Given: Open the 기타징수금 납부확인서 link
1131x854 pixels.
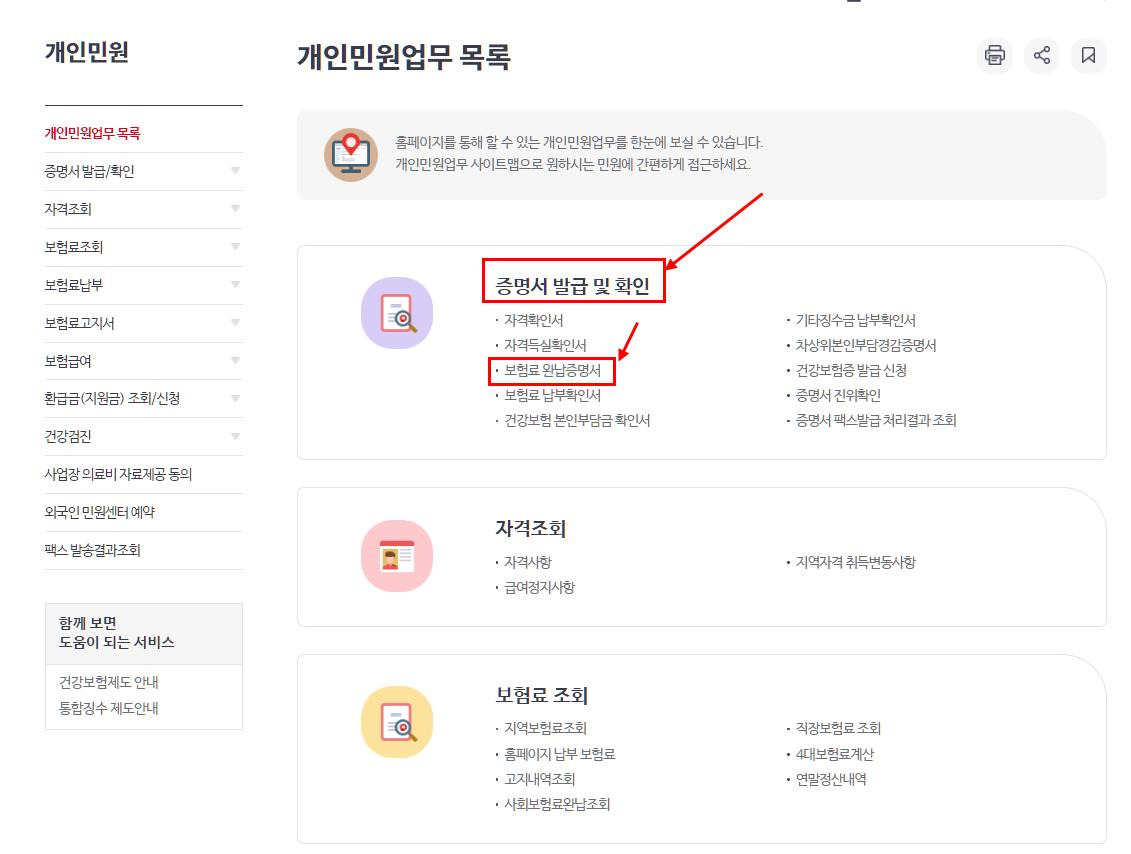Looking at the screenshot, I should pyautogui.click(x=855, y=320).
